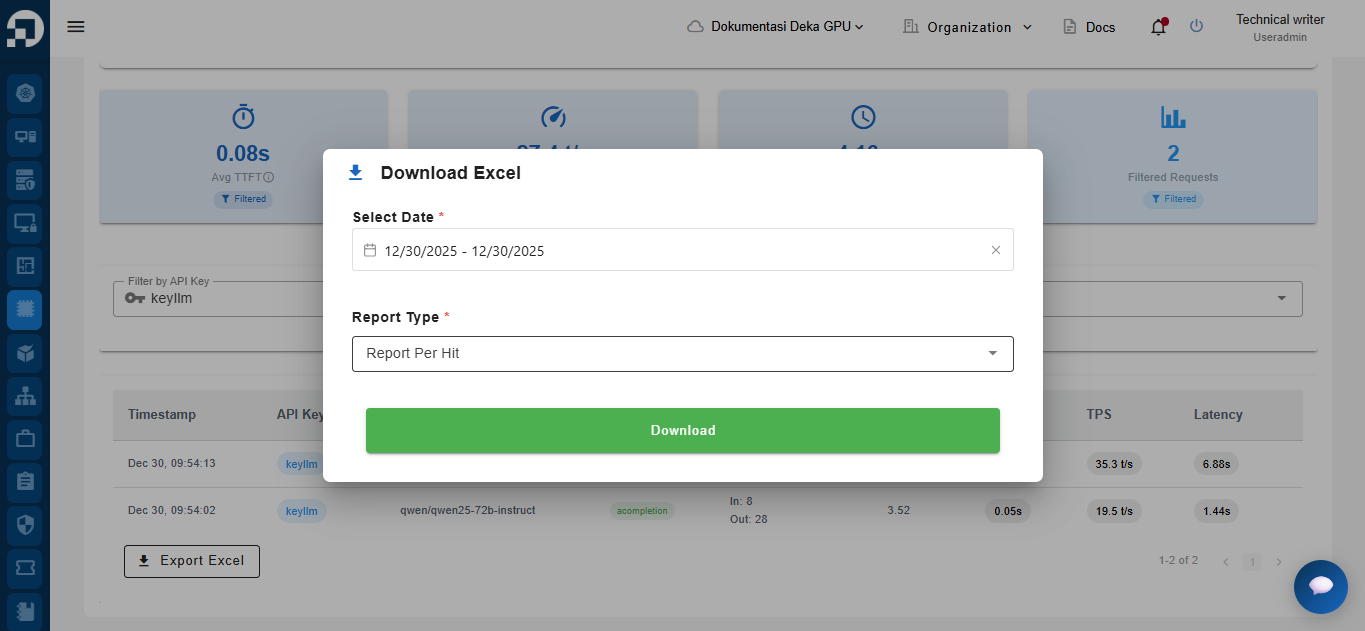
Task: Click the Select Date input field
Action: pos(670,250)
